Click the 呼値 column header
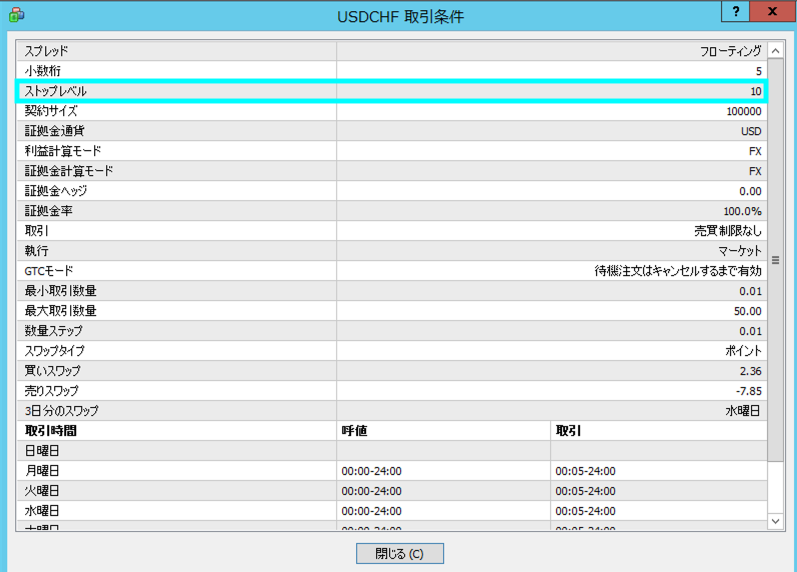 click(355, 431)
